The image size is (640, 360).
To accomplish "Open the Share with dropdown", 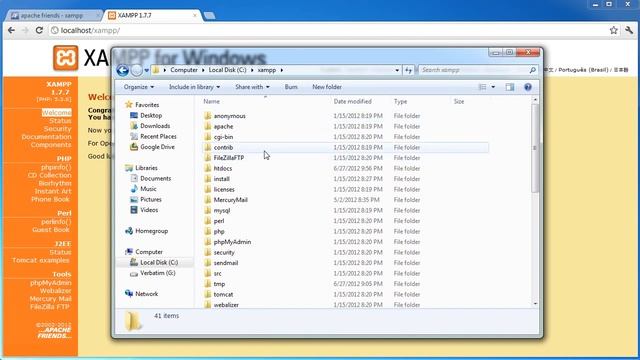I will coord(252,87).
